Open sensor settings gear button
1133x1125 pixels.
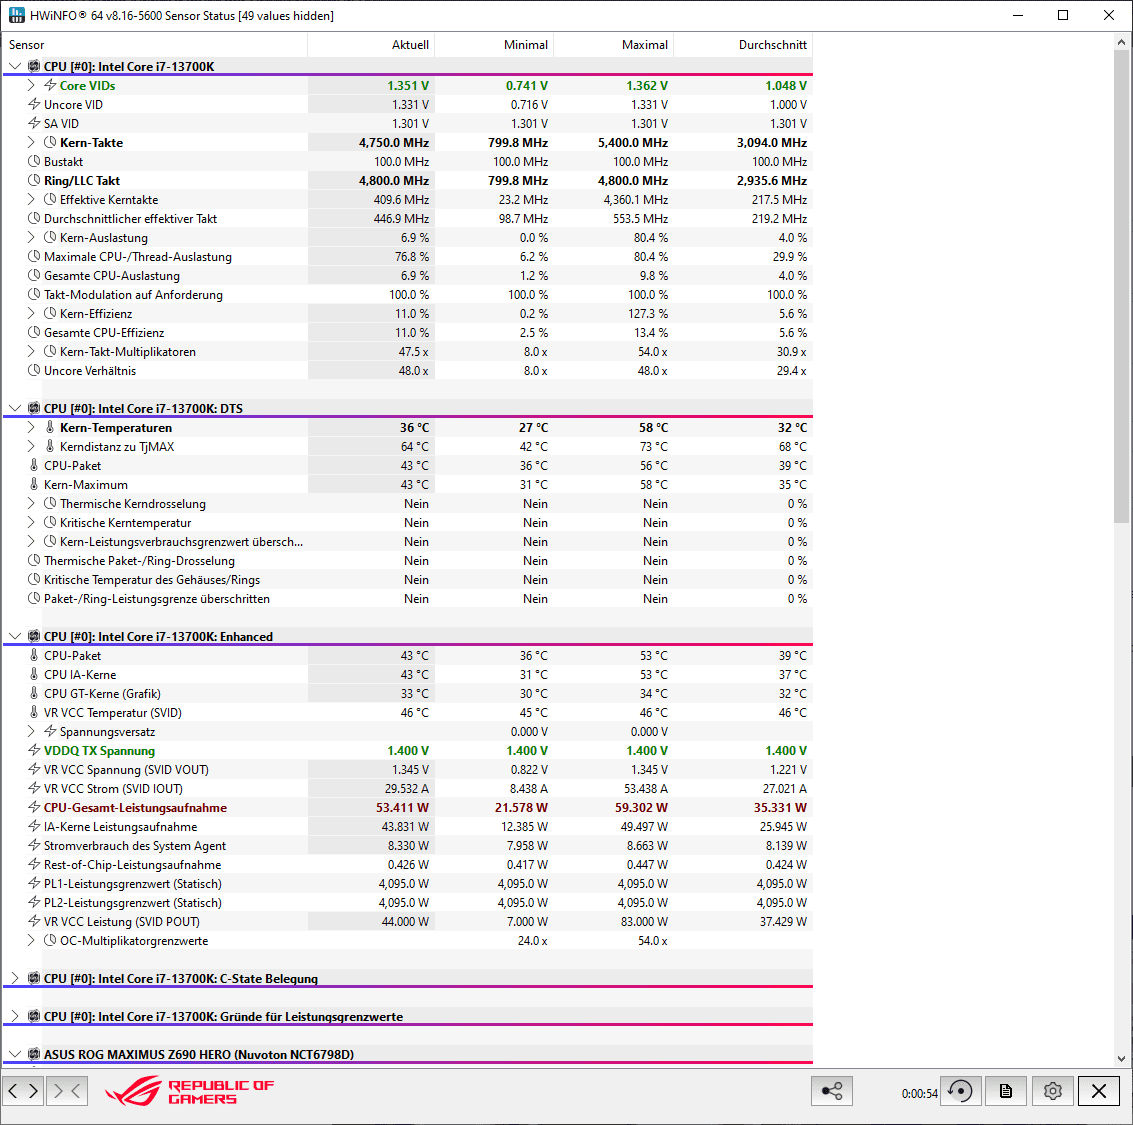(1053, 1091)
